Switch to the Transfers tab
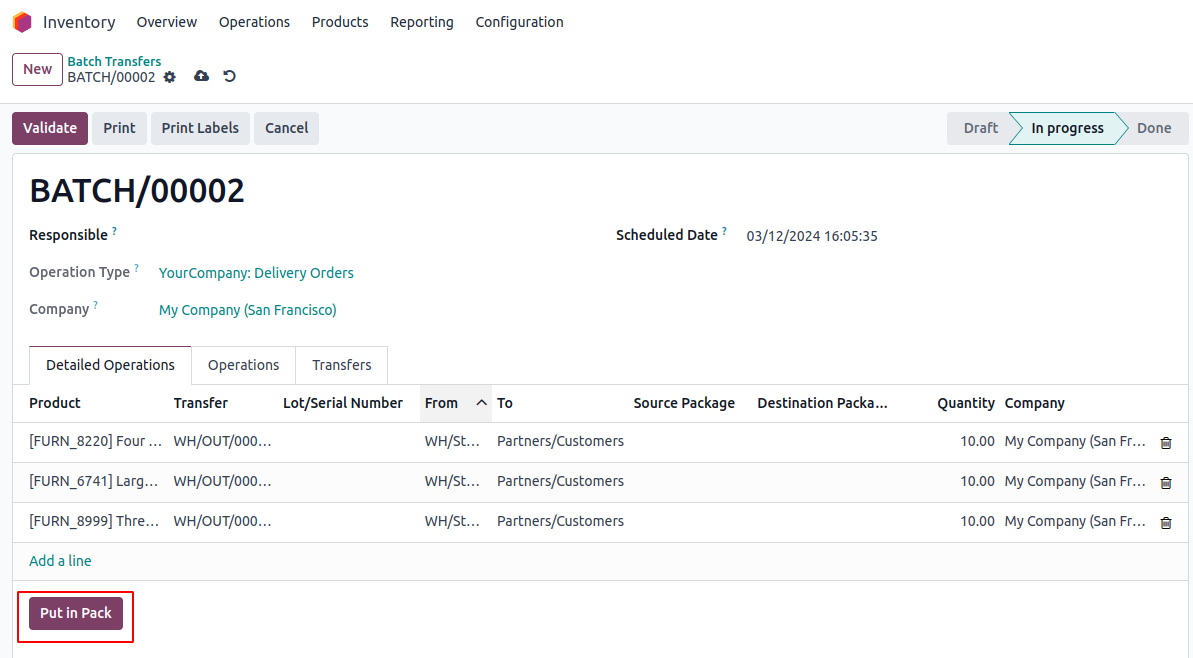 pos(341,365)
